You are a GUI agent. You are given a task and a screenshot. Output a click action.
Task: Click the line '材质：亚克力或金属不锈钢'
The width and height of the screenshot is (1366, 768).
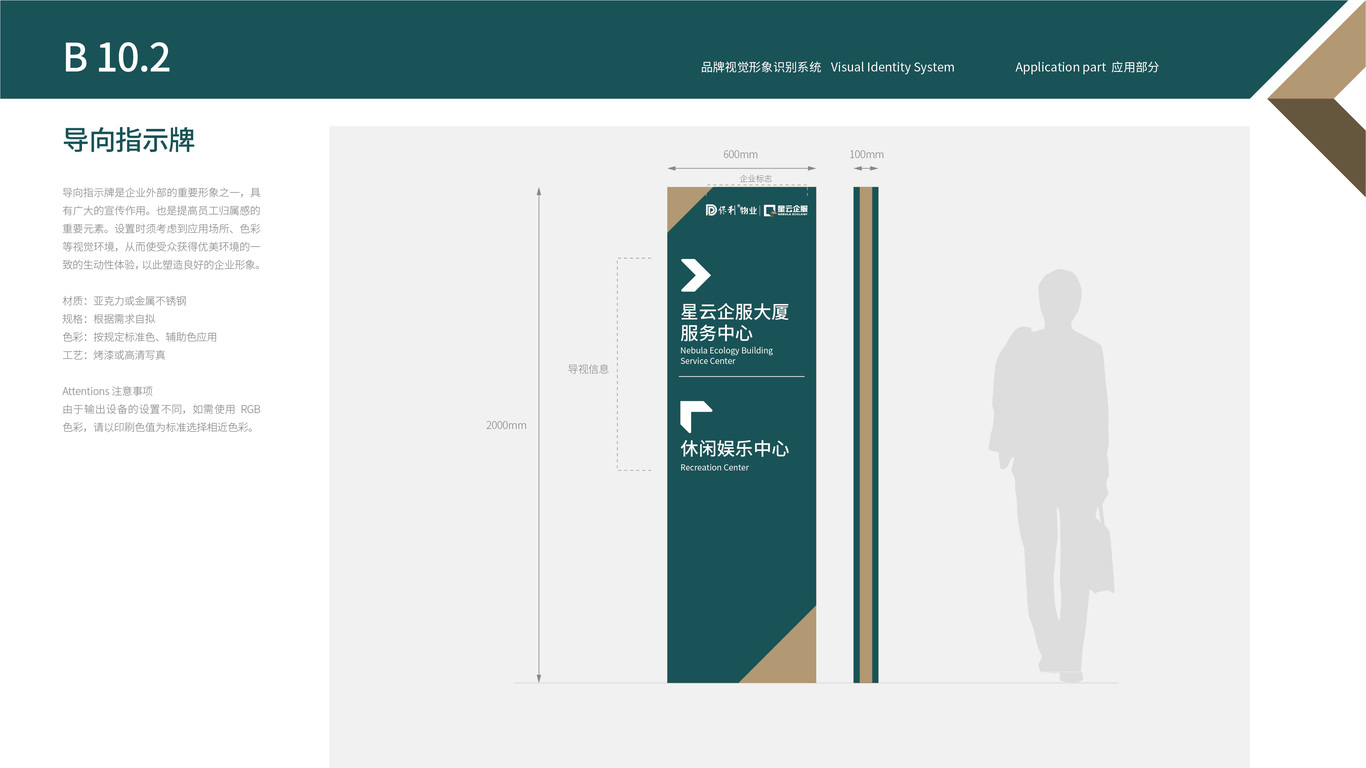[125, 301]
